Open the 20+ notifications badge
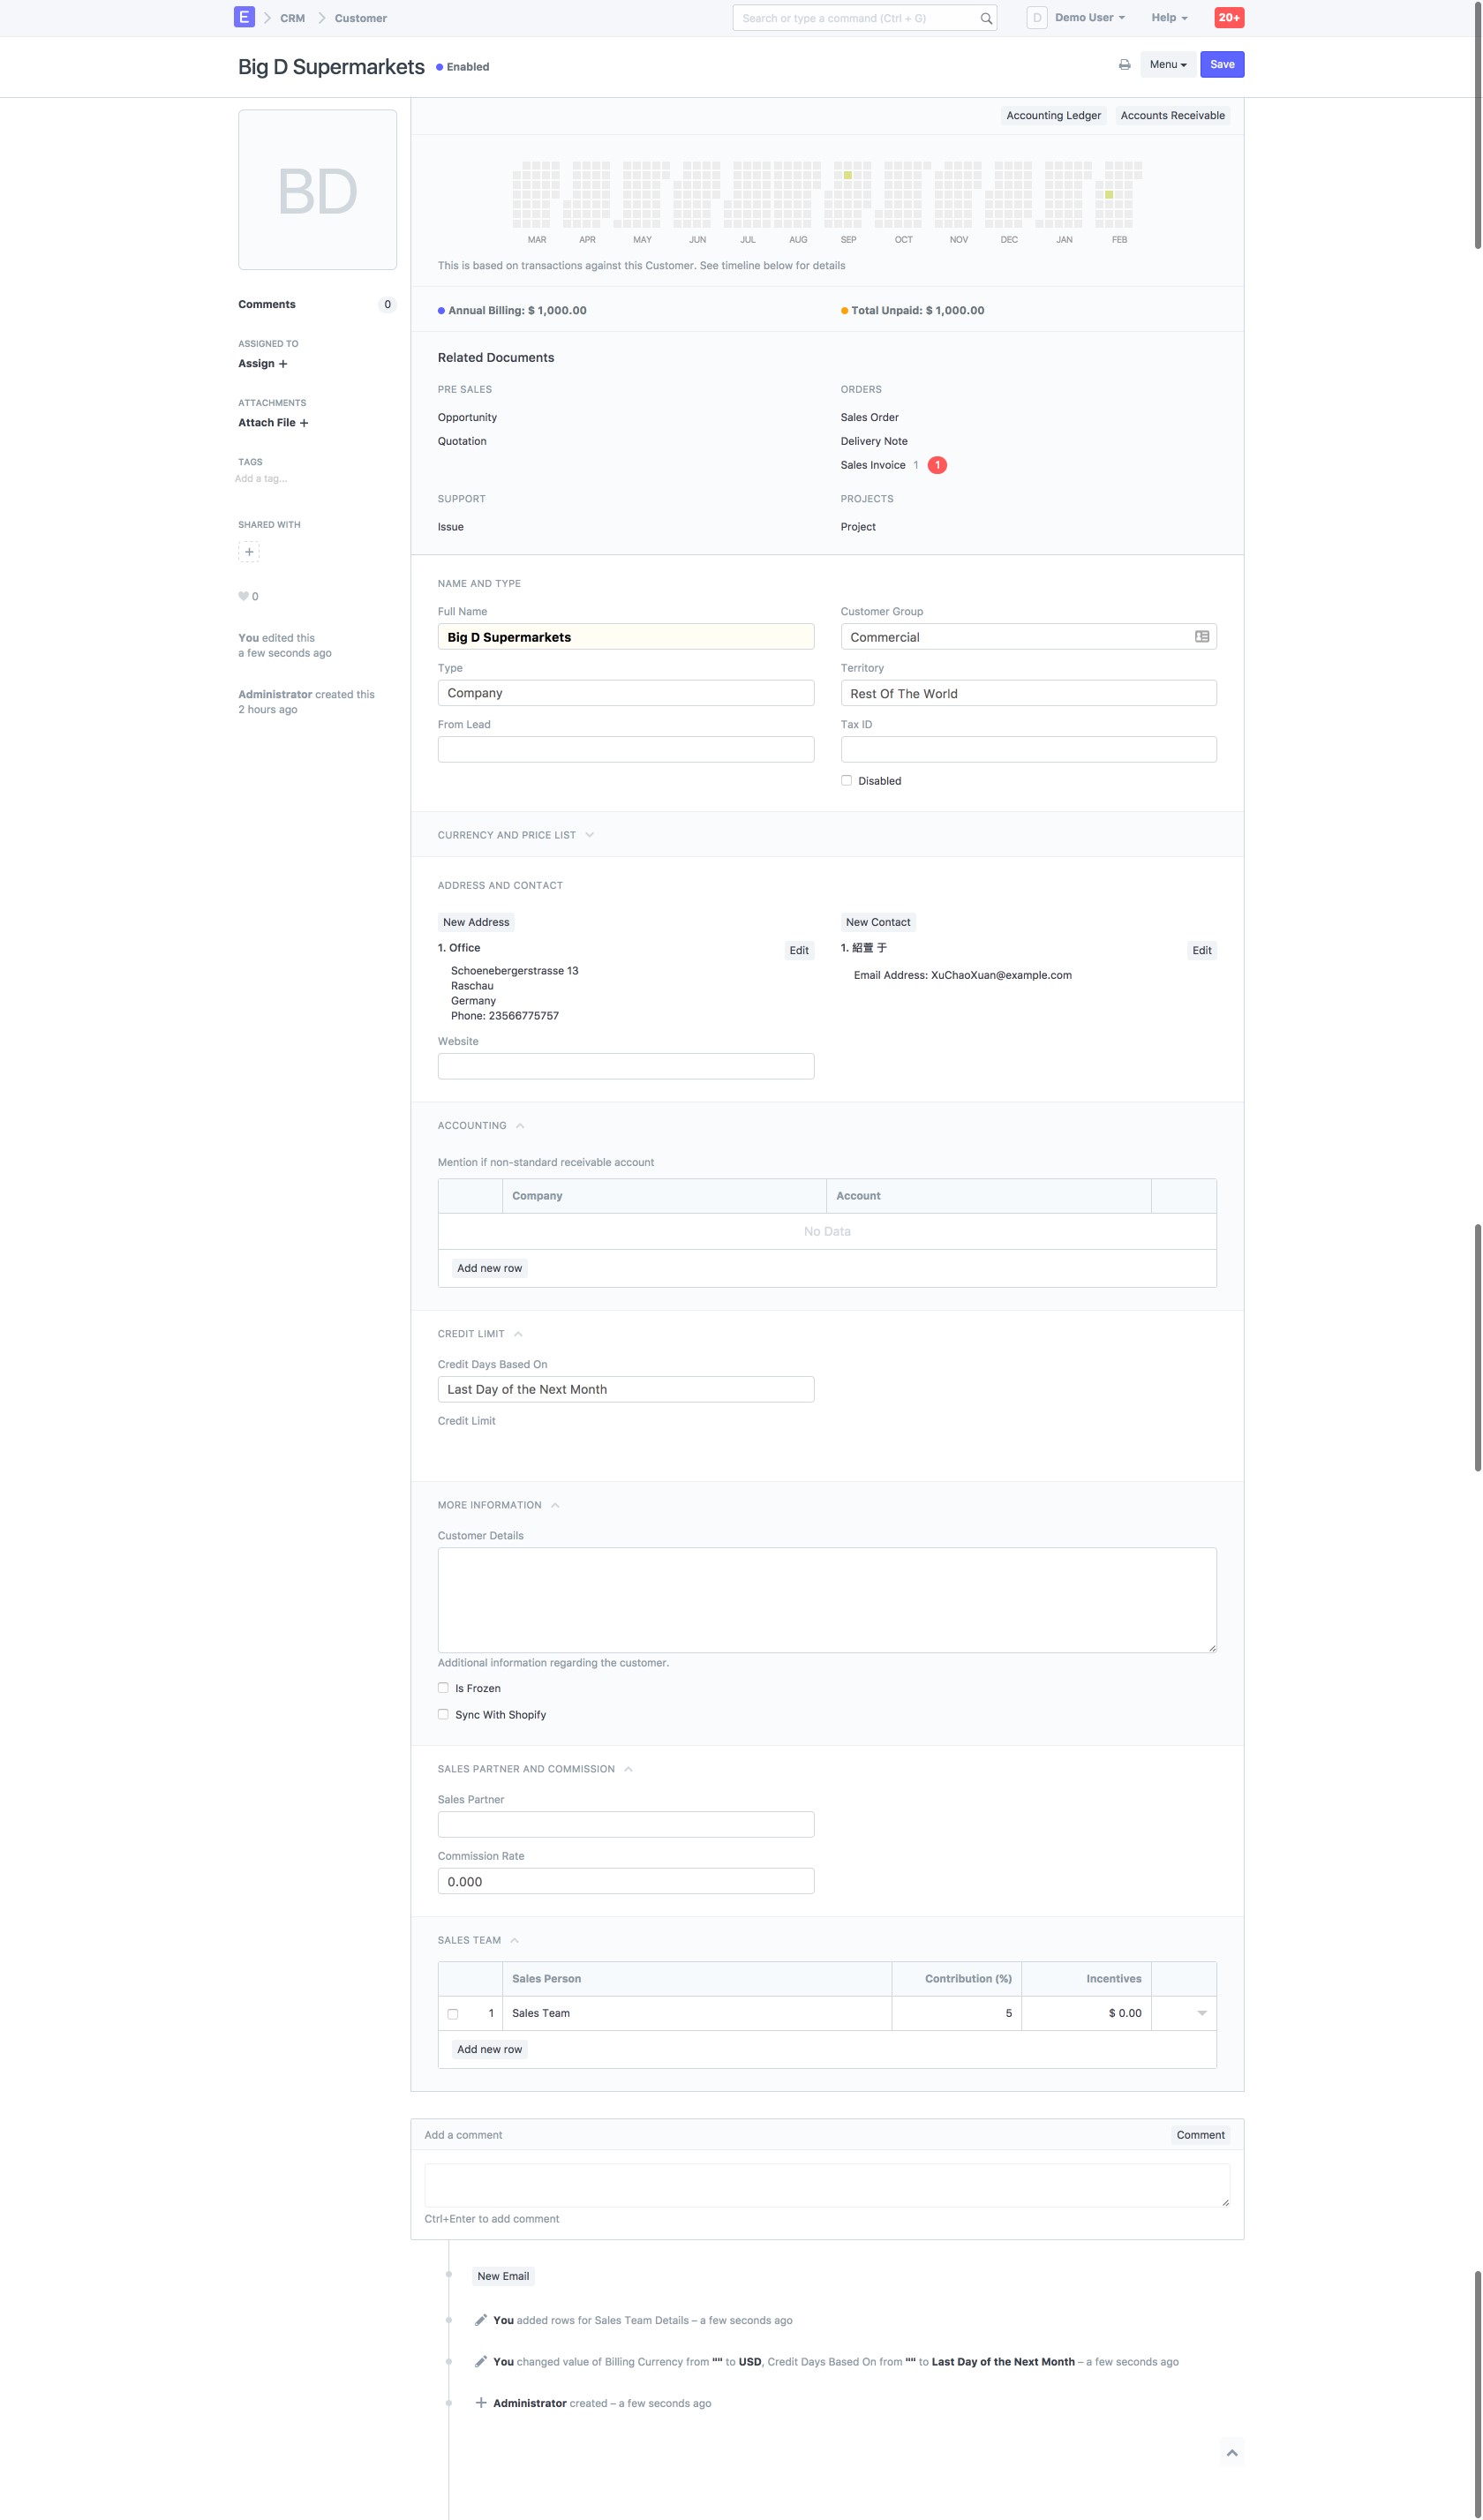Viewport: 1483px width, 2520px height. [1228, 17]
